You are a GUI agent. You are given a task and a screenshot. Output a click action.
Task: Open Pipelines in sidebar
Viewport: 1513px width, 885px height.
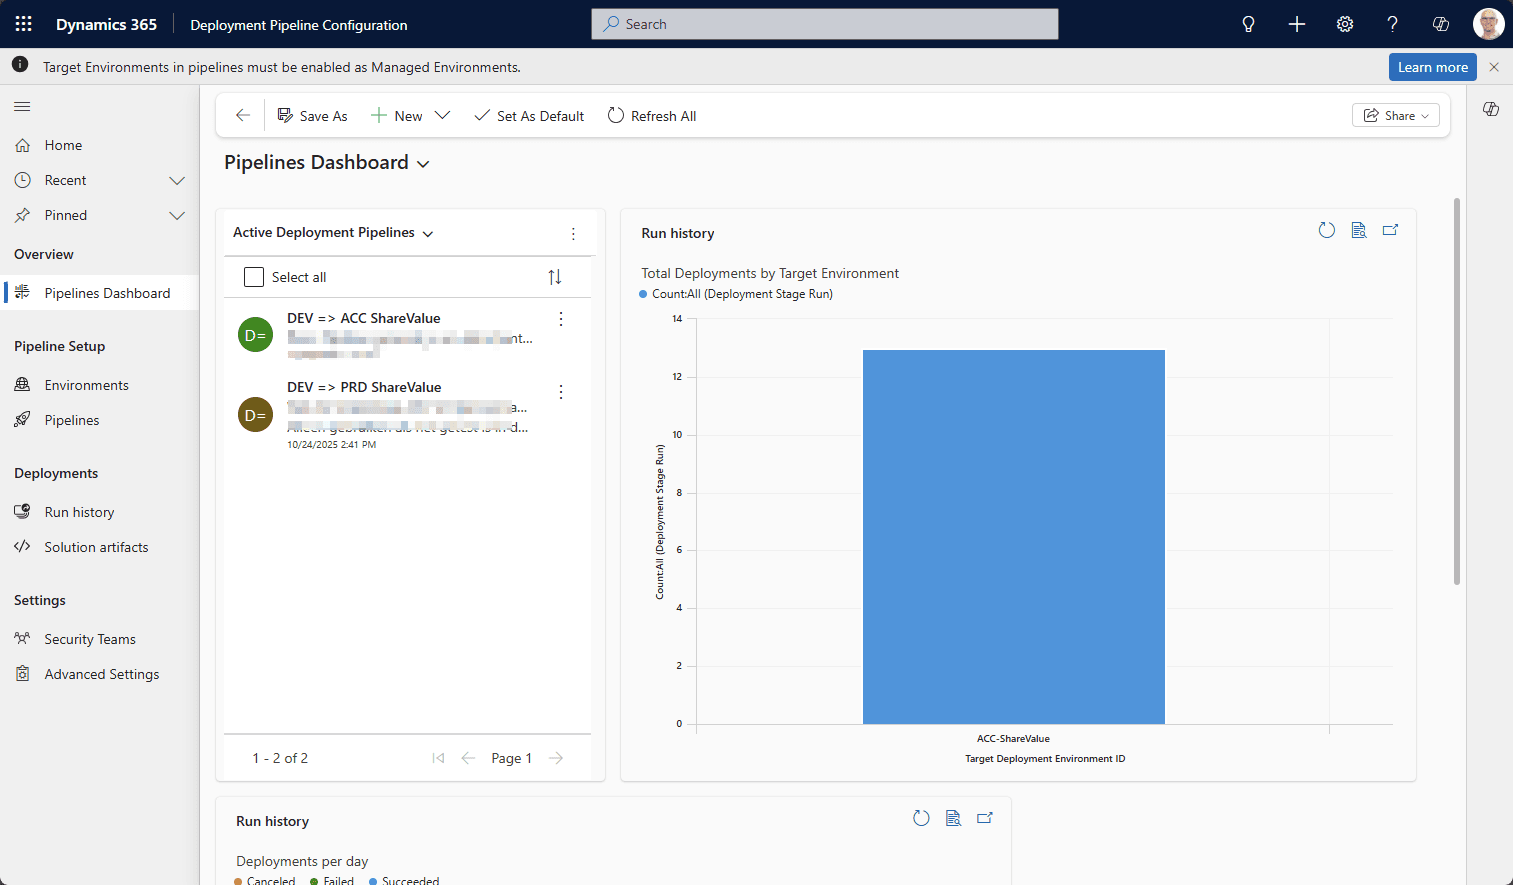(x=72, y=420)
